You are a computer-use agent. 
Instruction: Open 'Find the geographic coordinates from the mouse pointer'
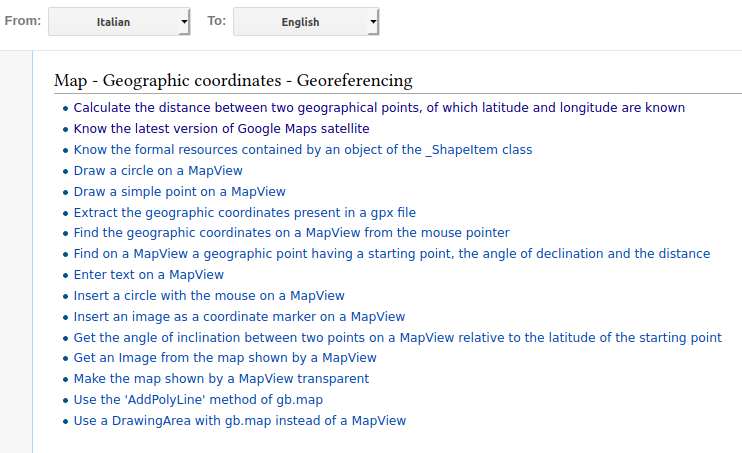[291, 233]
